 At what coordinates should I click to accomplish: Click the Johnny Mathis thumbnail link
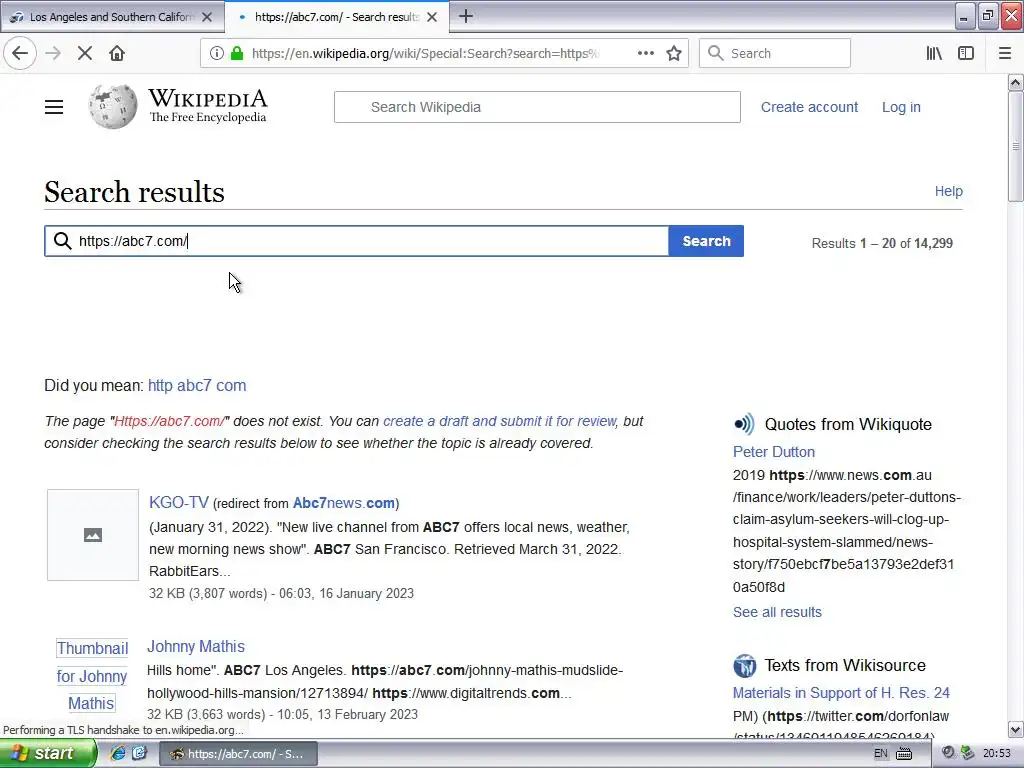(92, 676)
